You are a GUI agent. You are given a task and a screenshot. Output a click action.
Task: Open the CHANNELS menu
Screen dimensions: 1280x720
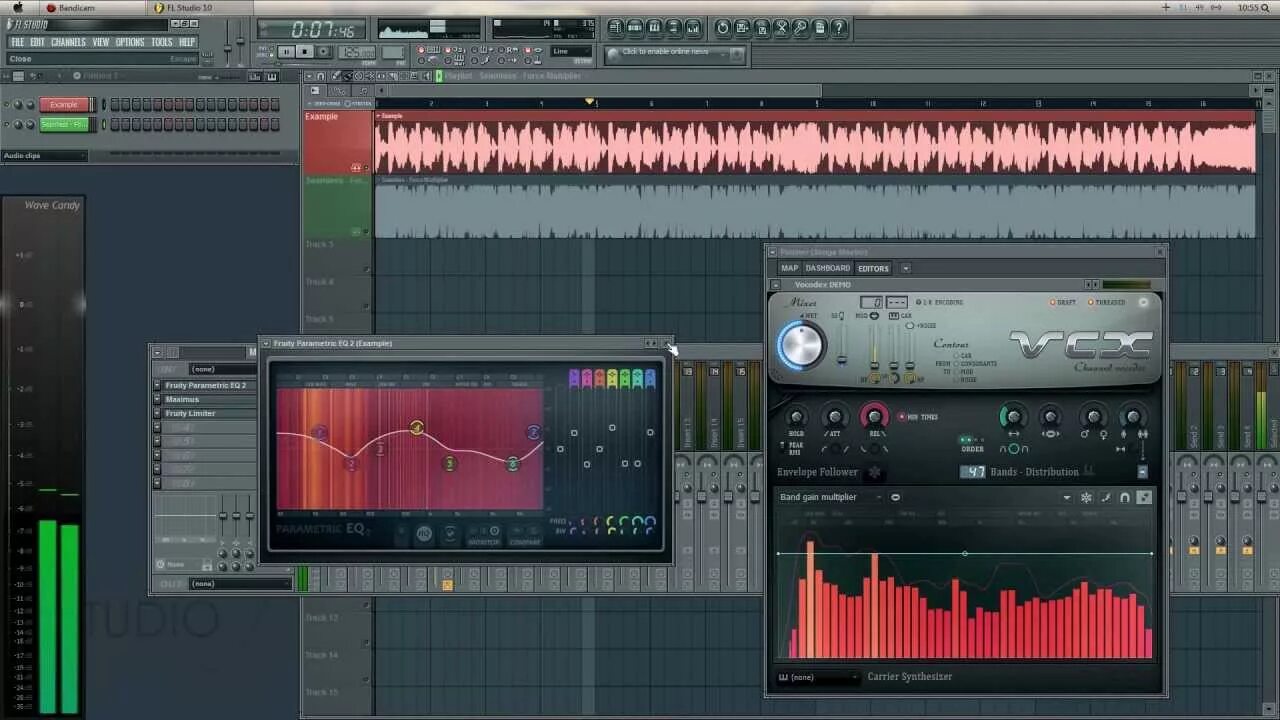point(68,42)
